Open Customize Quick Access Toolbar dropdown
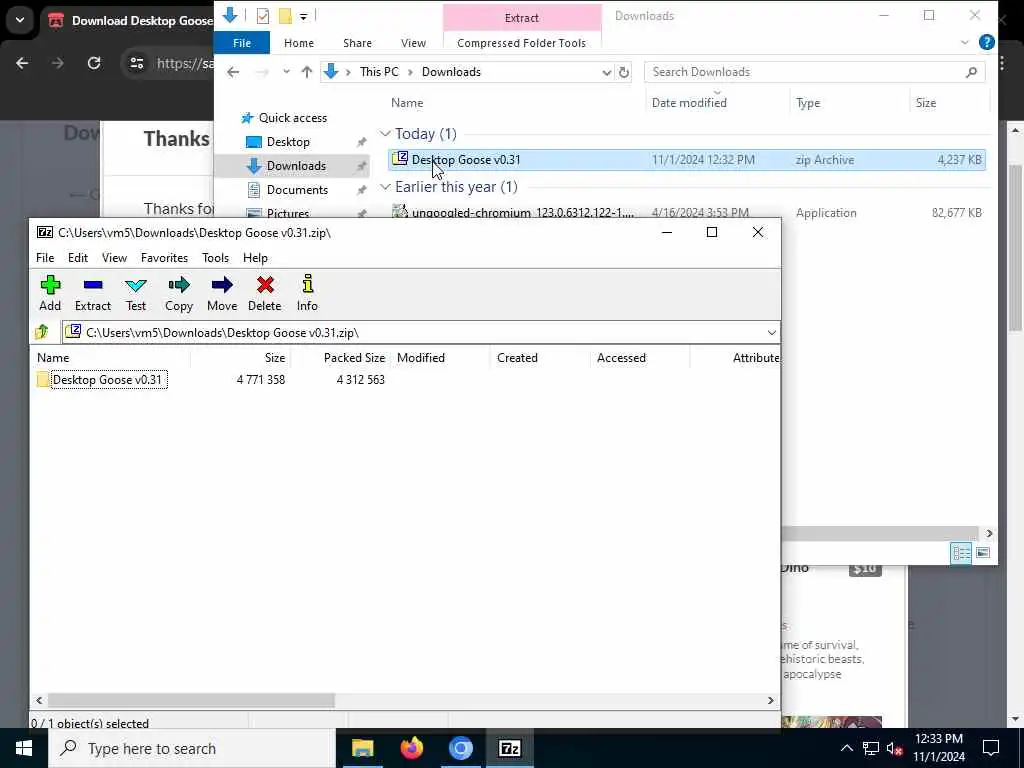Viewport: 1024px width, 768px height. tap(304, 16)
